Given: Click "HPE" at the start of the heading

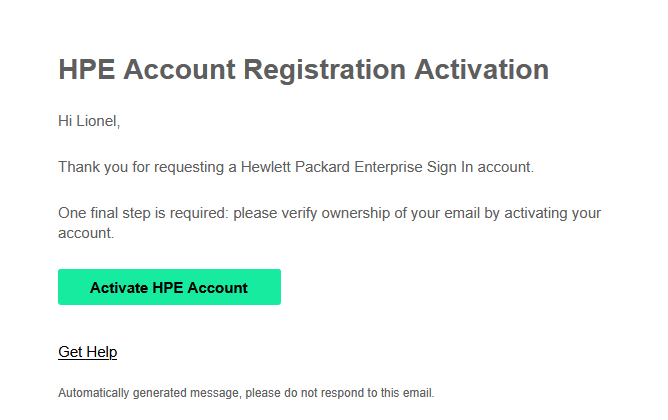Looking at the screenshot, I should 86,70.
